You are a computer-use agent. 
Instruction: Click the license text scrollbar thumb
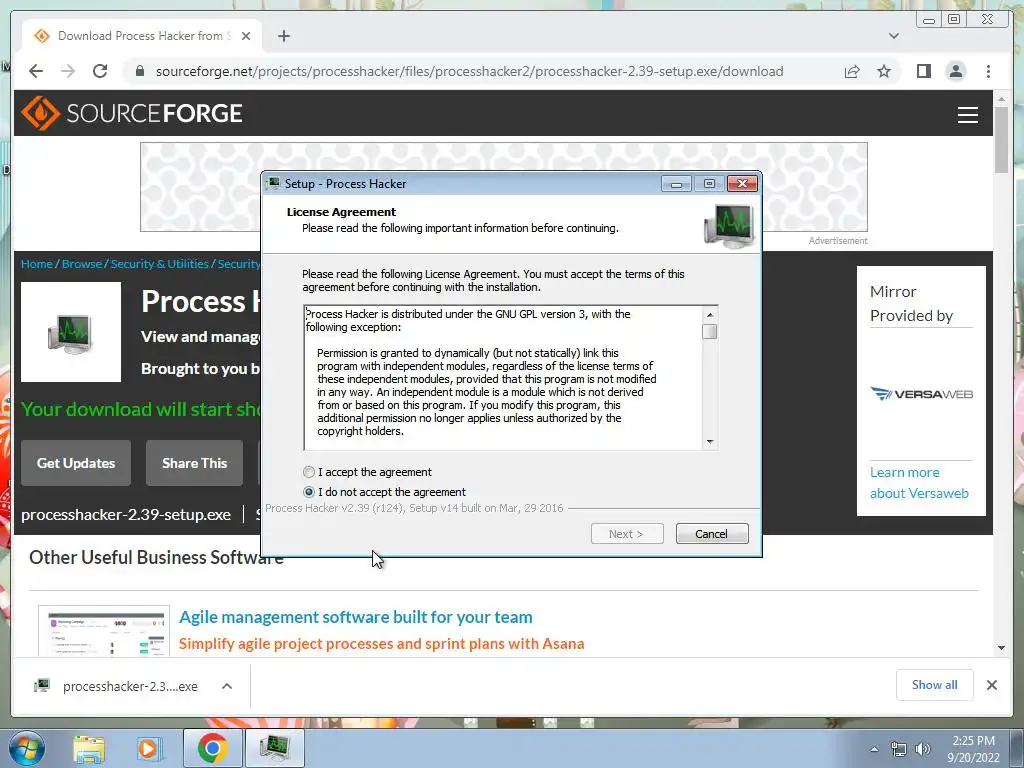click(710, 332)
